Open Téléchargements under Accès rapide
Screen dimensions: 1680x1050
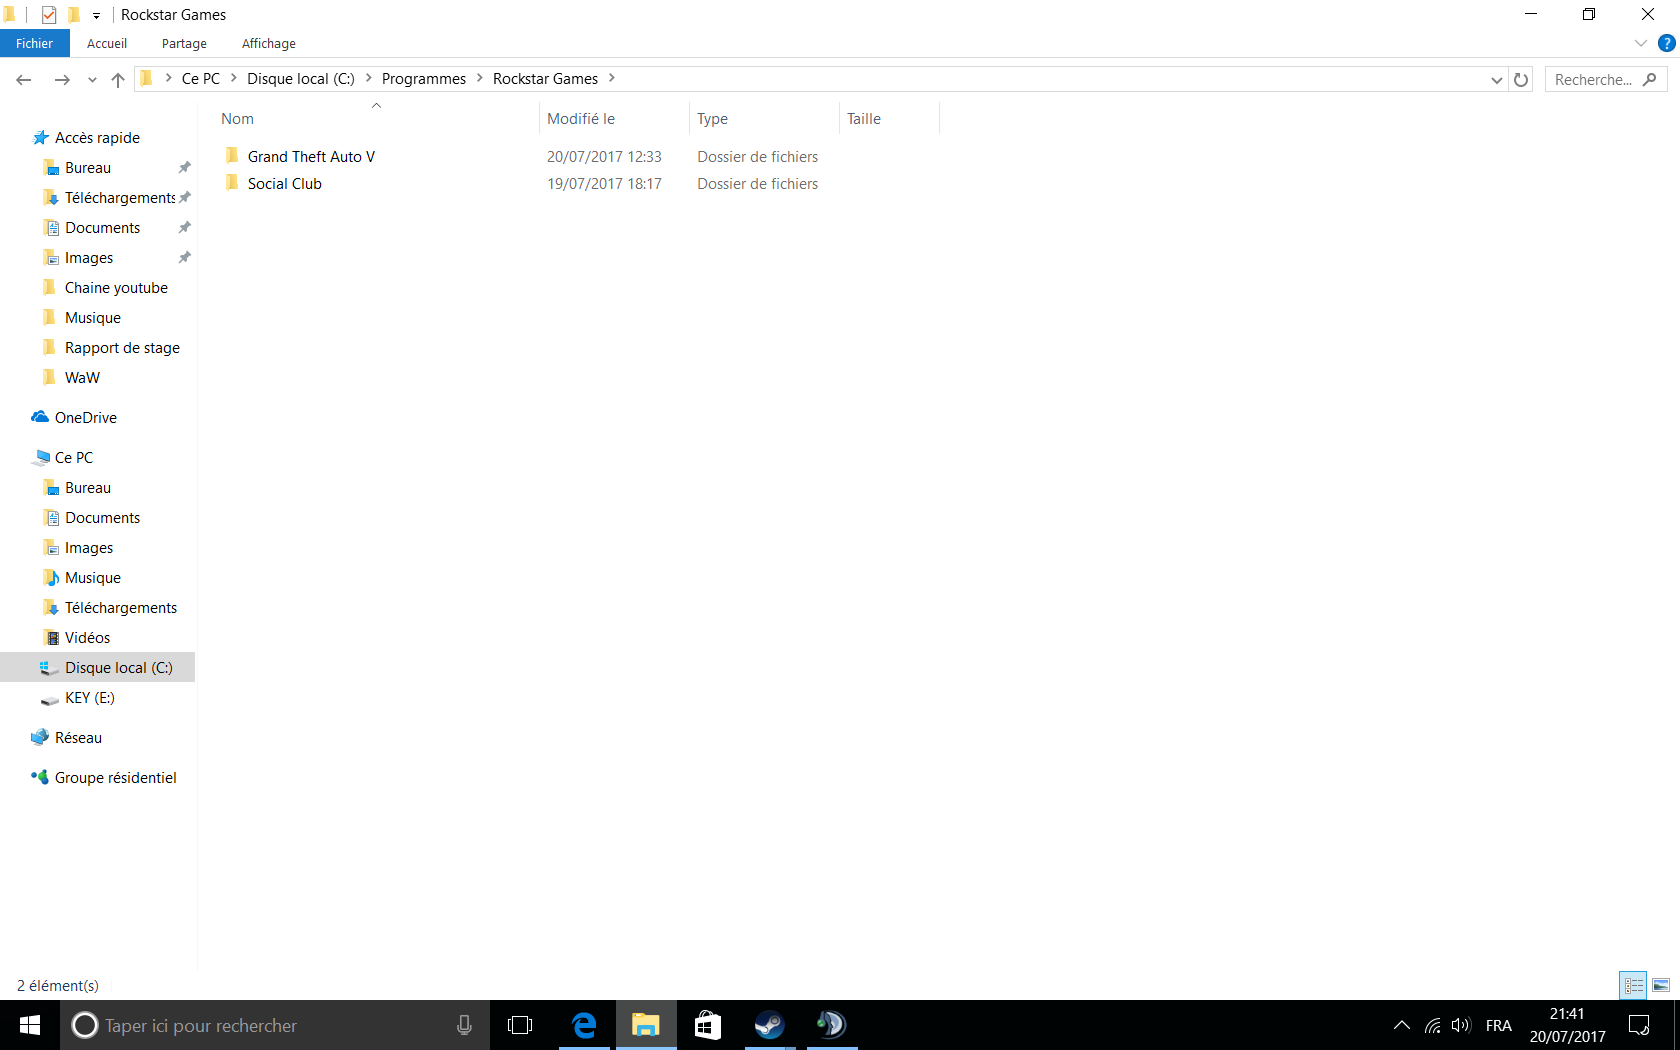[120, 198]
